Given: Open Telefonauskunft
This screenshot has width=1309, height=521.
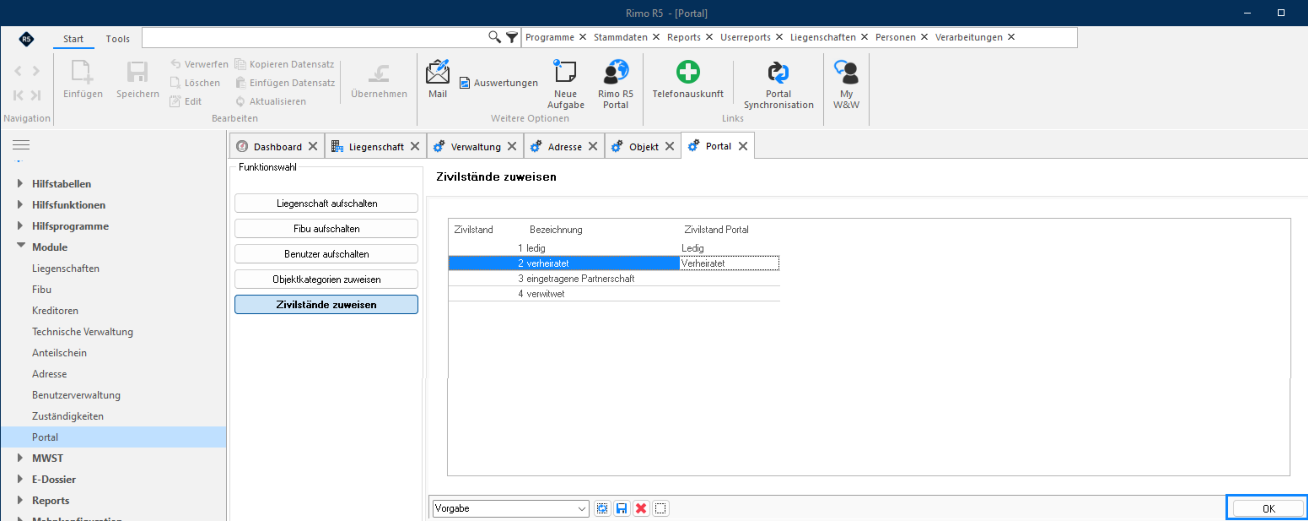Looking at the screenshot, I should [688, 79].
